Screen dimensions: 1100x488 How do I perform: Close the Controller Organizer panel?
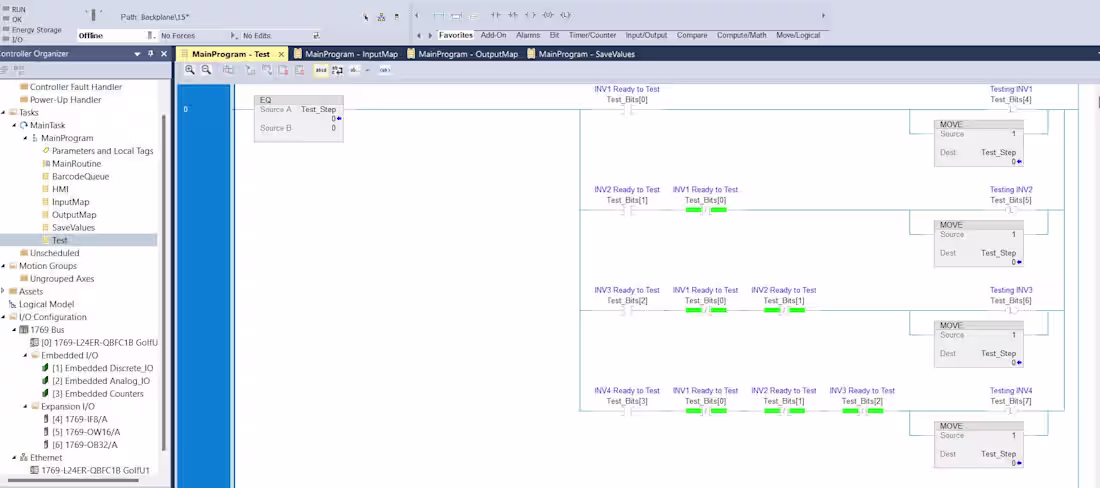click(164, 53)
